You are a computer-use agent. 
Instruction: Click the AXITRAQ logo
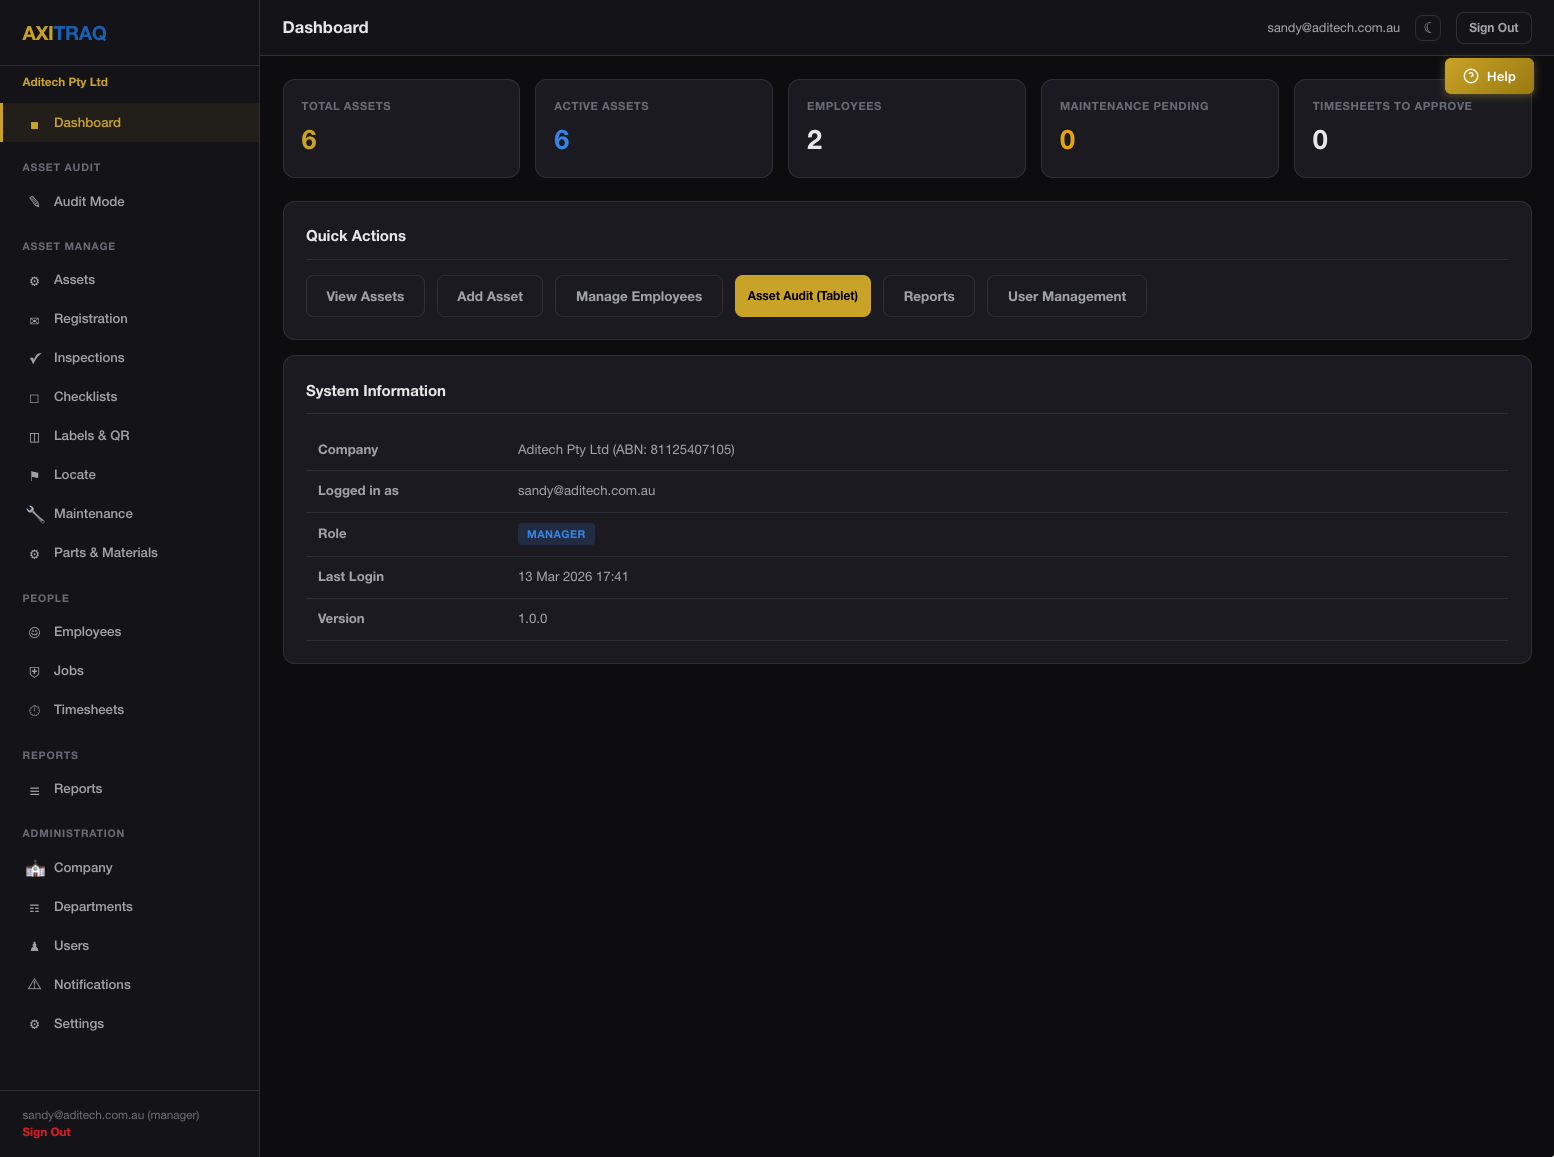click(64, 33)
